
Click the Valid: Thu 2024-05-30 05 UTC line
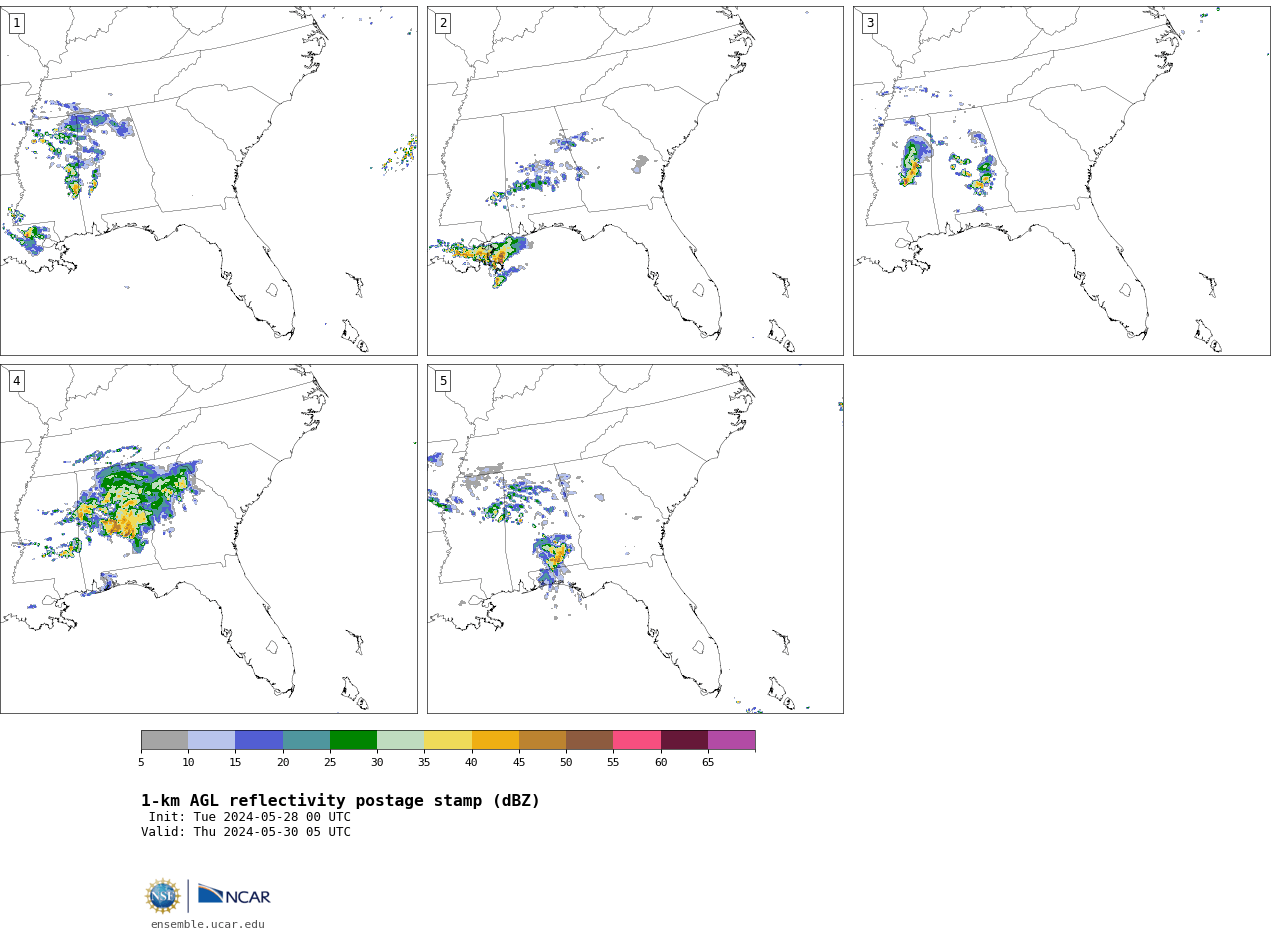point(246,832)
